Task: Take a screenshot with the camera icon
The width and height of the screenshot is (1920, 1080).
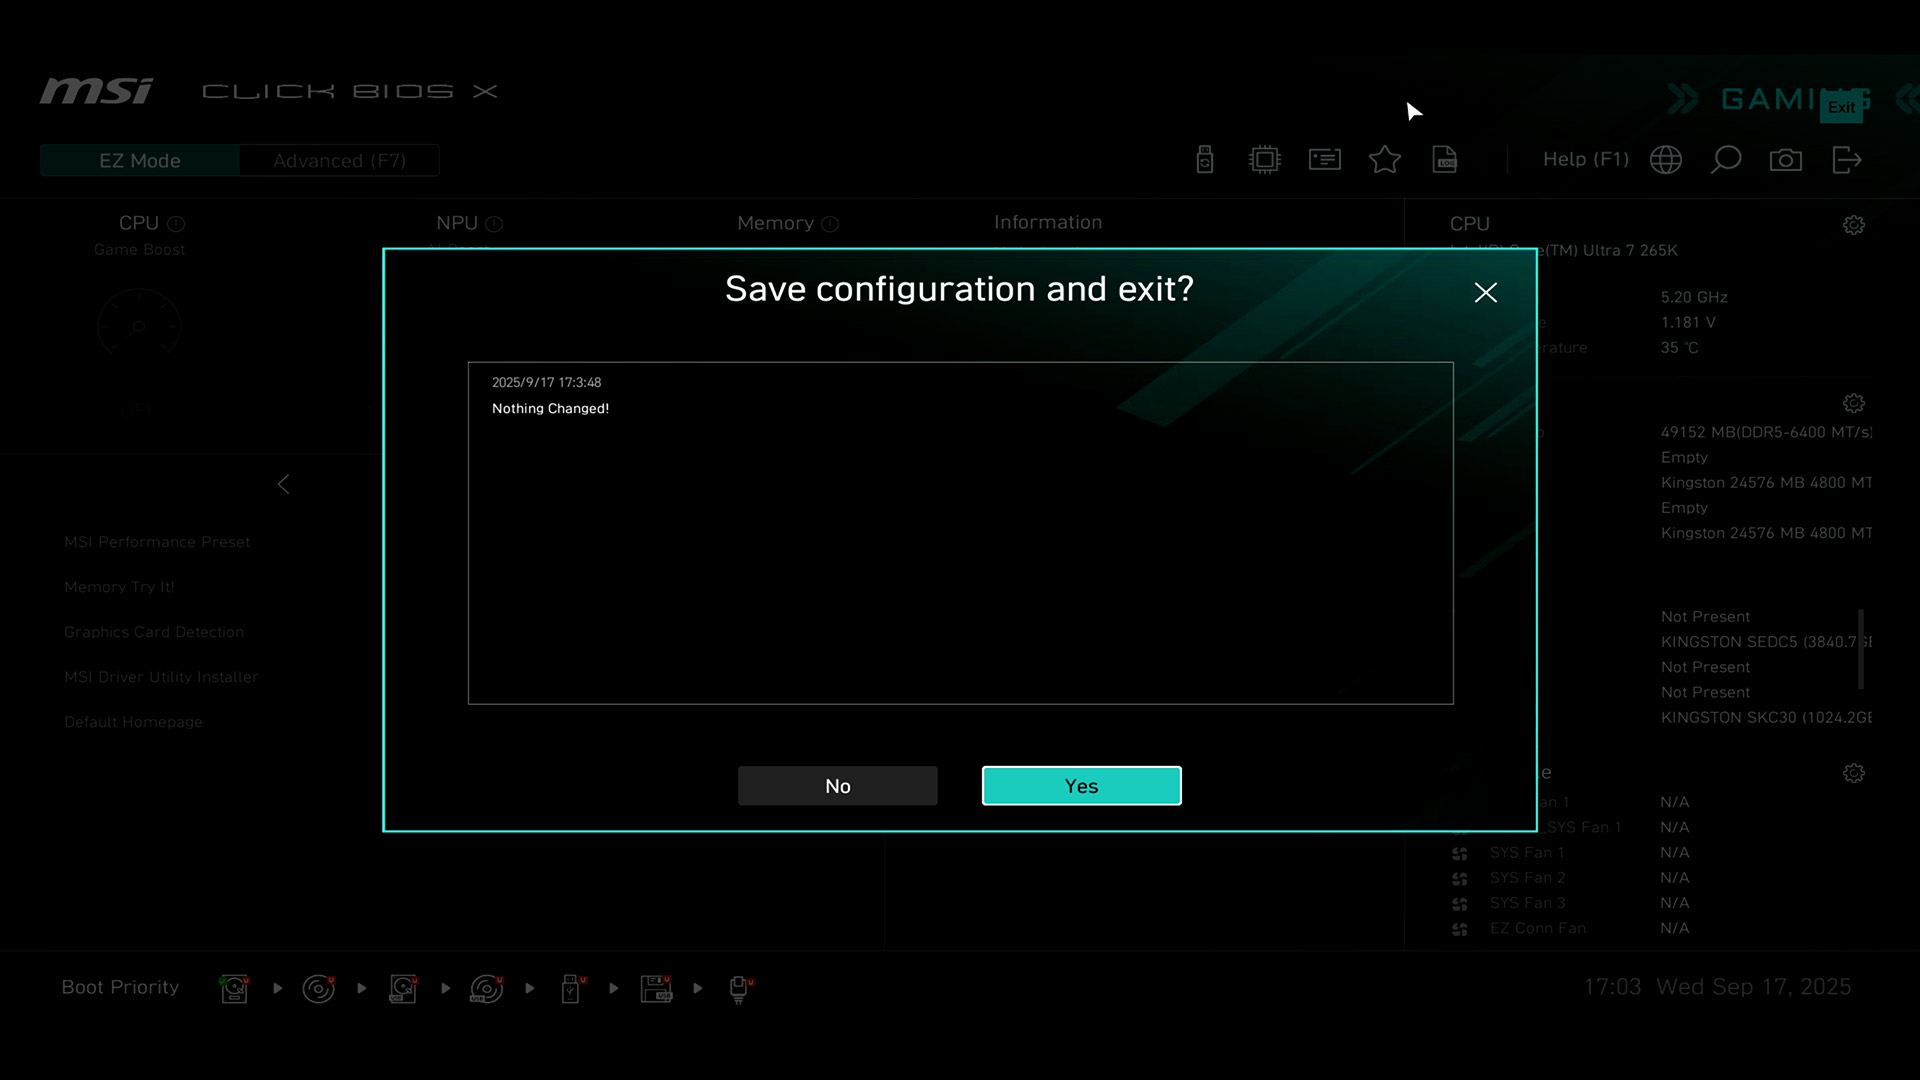Action: 1786,160
